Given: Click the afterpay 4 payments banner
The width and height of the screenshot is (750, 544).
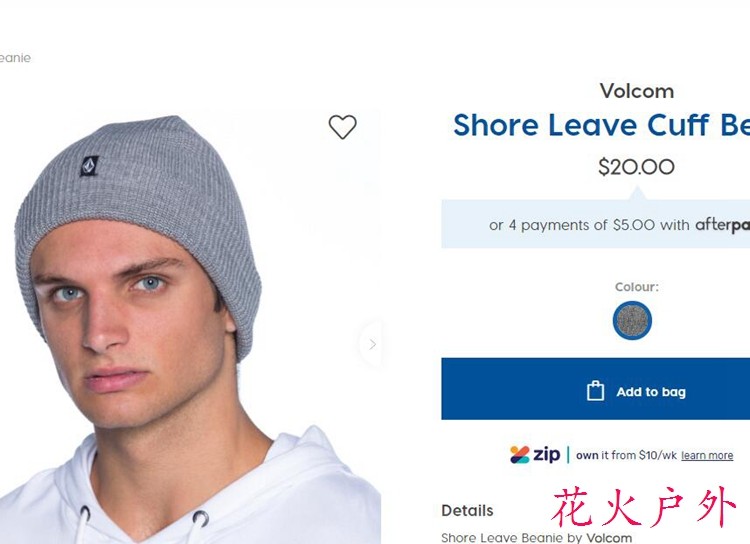Looking at the screenshot, I should tap(596, 224).
